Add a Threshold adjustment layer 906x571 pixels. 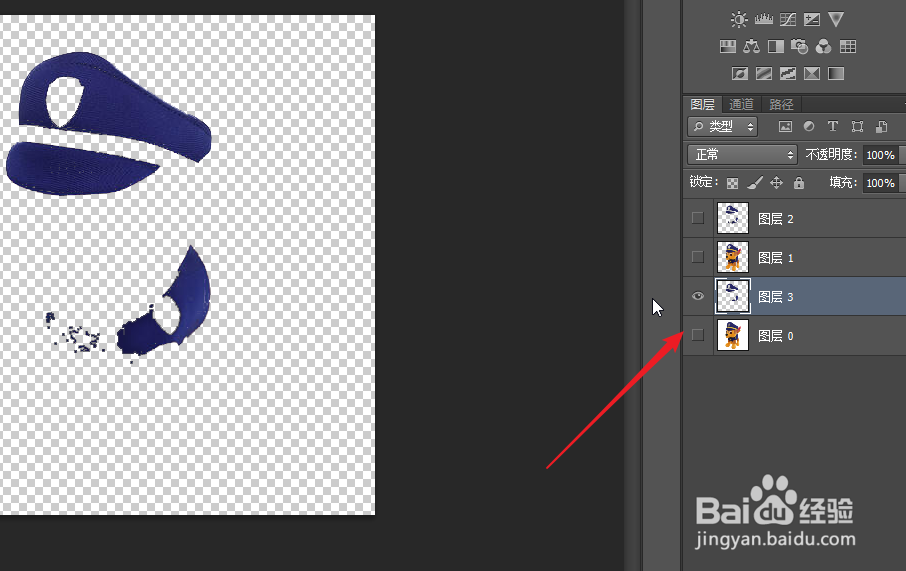click(788, 73)
